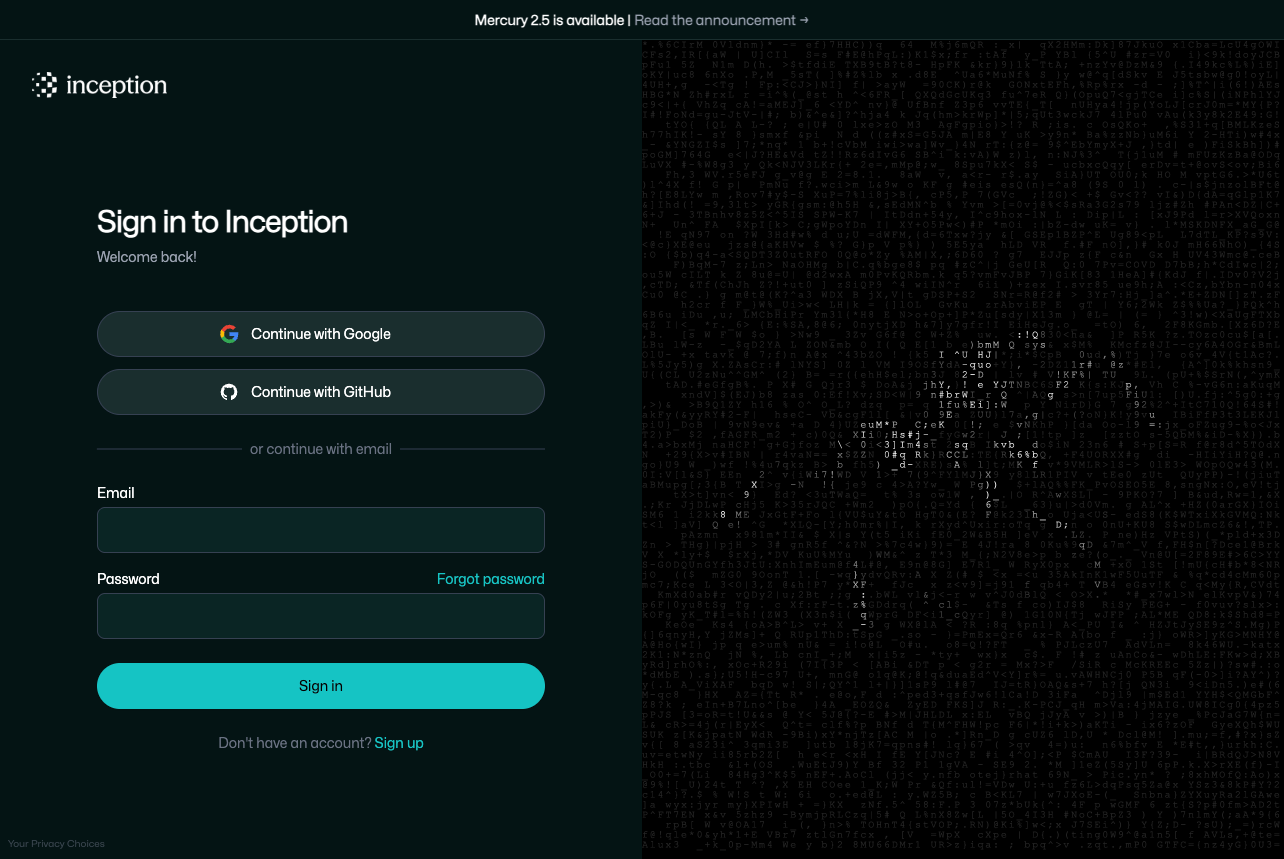Click the "Welcome back!" text
Screen dimensions: 1284x859
(147, 257)
